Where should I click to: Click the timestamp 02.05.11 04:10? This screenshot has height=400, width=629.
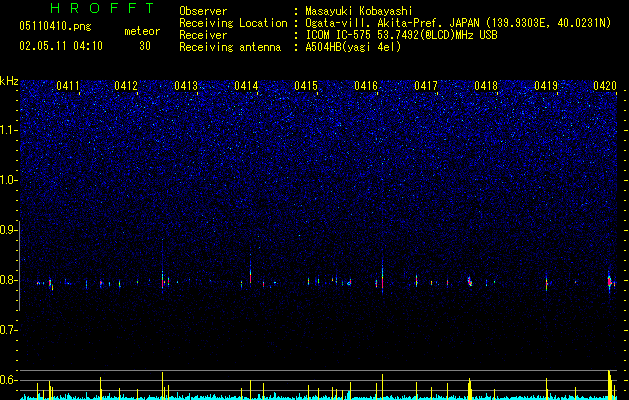pyautogui.click(x=61, y=46)
